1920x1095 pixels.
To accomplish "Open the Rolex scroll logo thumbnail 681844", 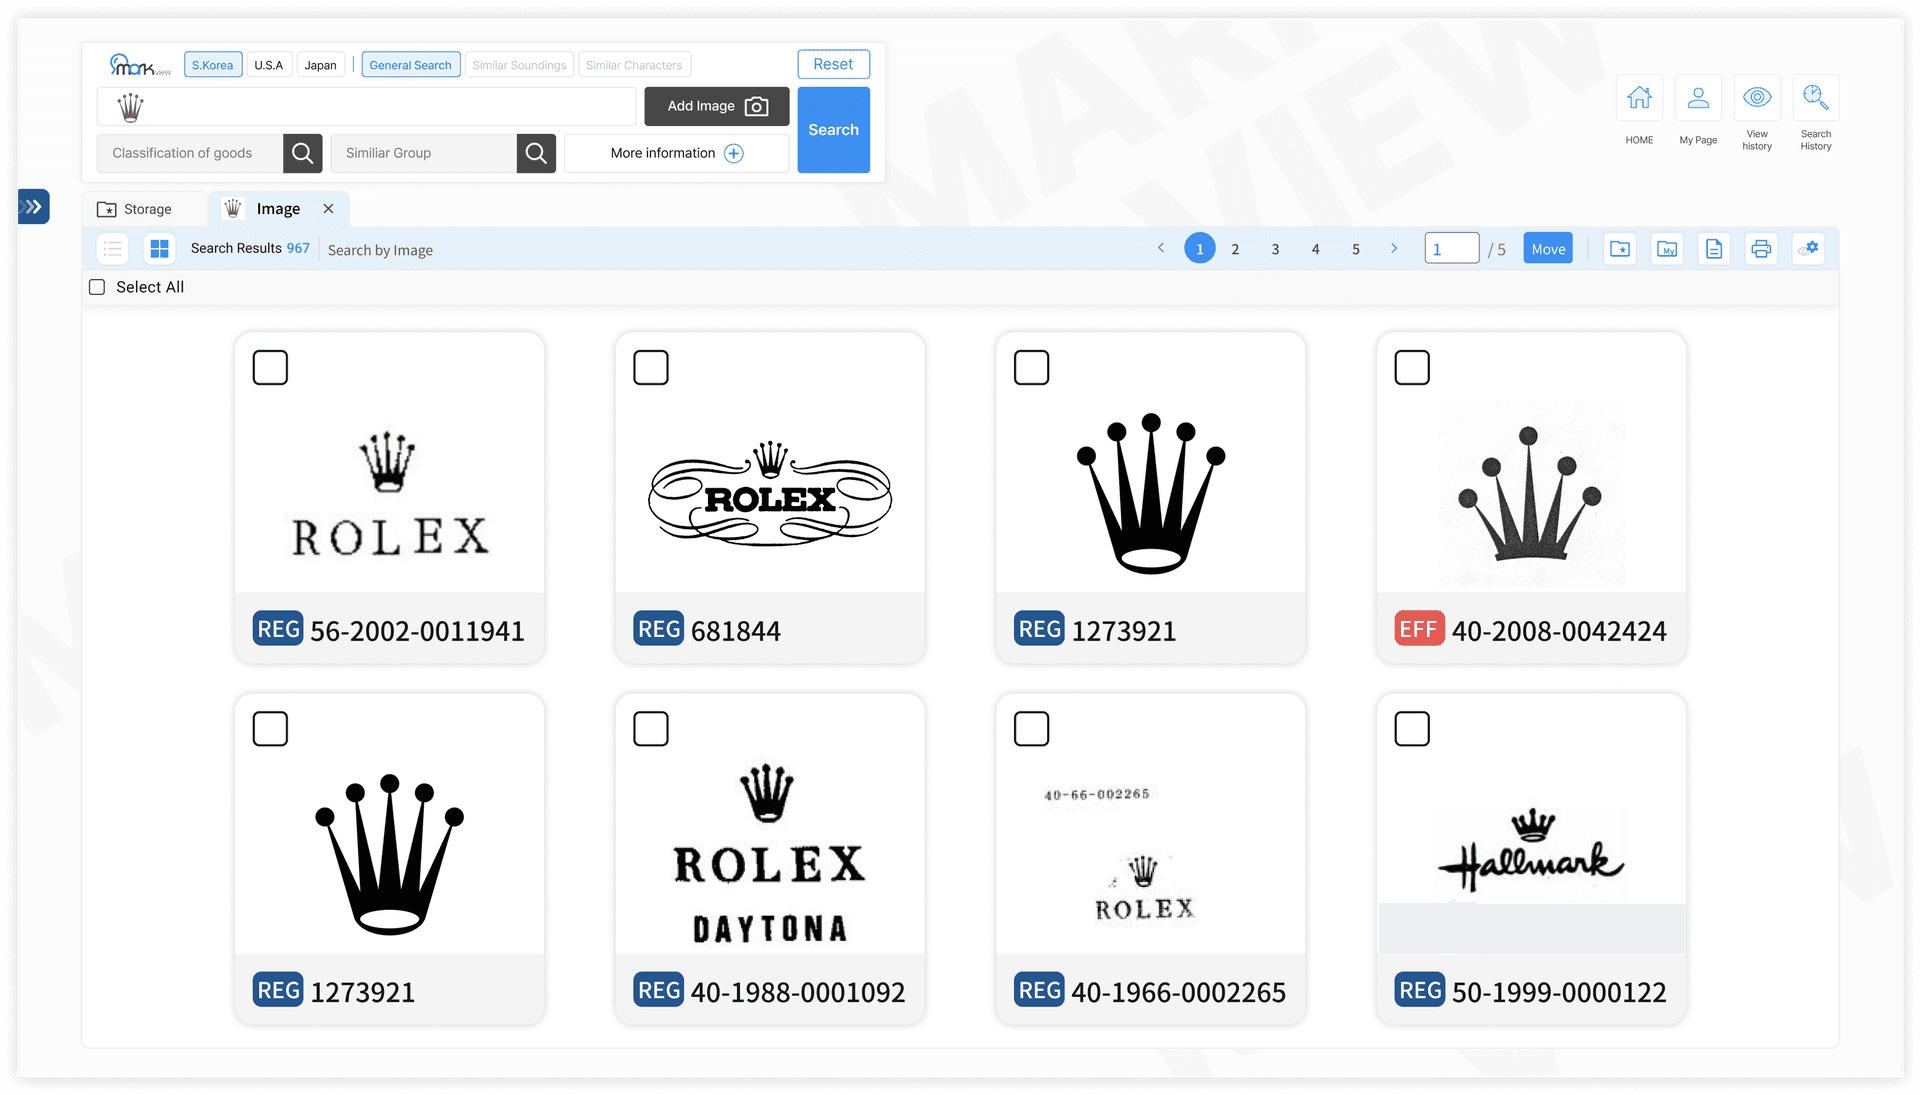I will pyautogui.click(x=770, y=493).
